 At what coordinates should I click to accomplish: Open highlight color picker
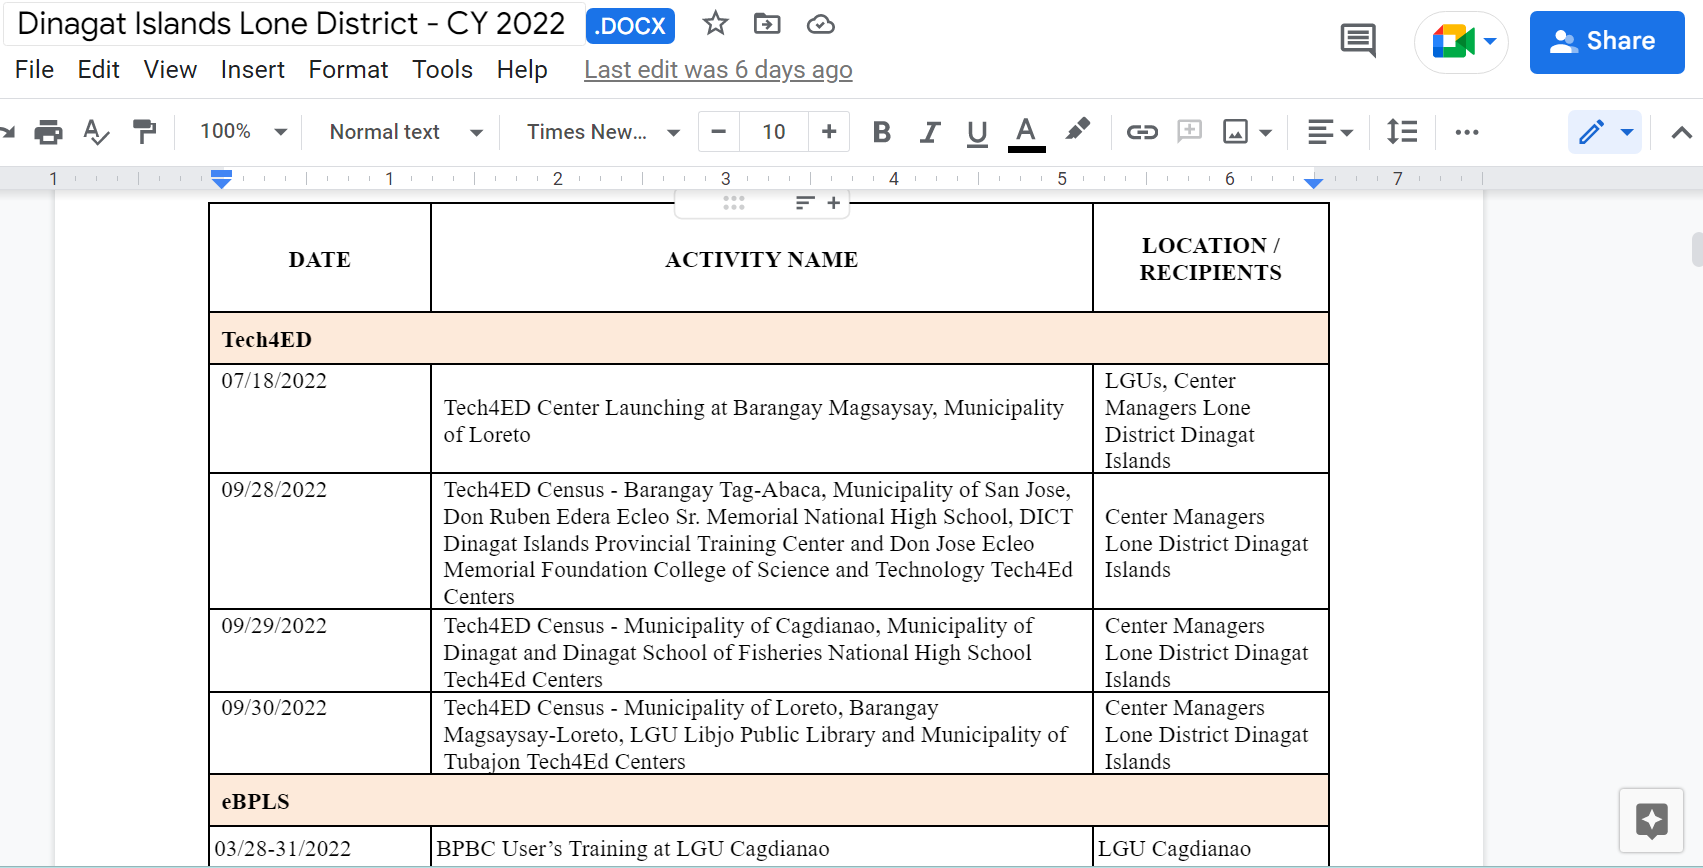click(x=1078, y=131)
